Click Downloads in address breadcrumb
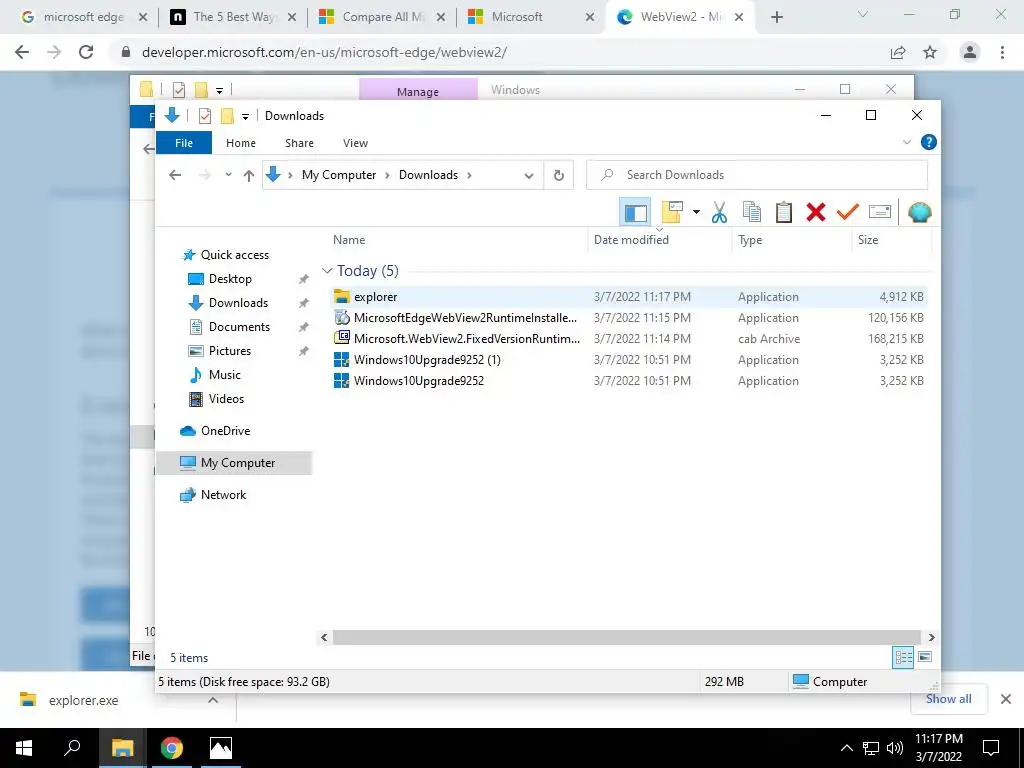 (428, 175)
